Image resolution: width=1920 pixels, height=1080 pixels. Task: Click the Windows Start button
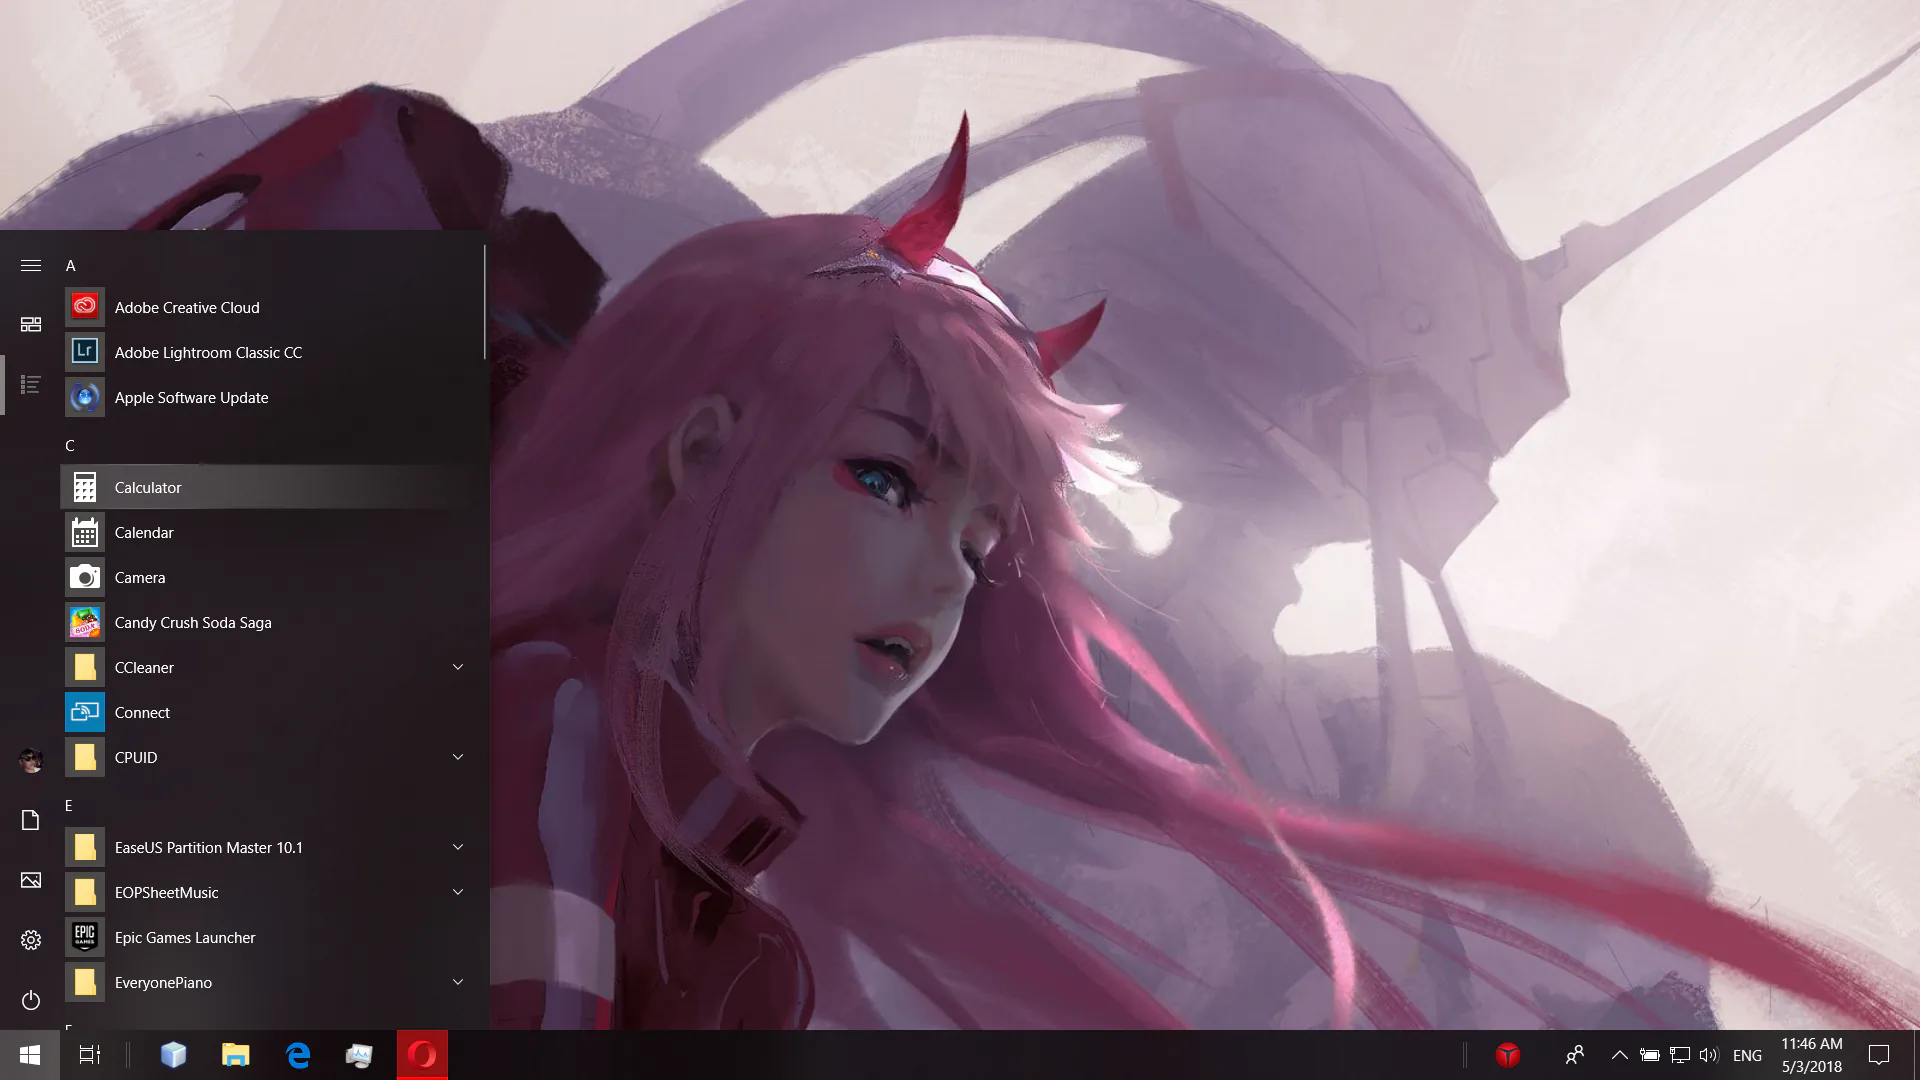tap(30, 1055)
